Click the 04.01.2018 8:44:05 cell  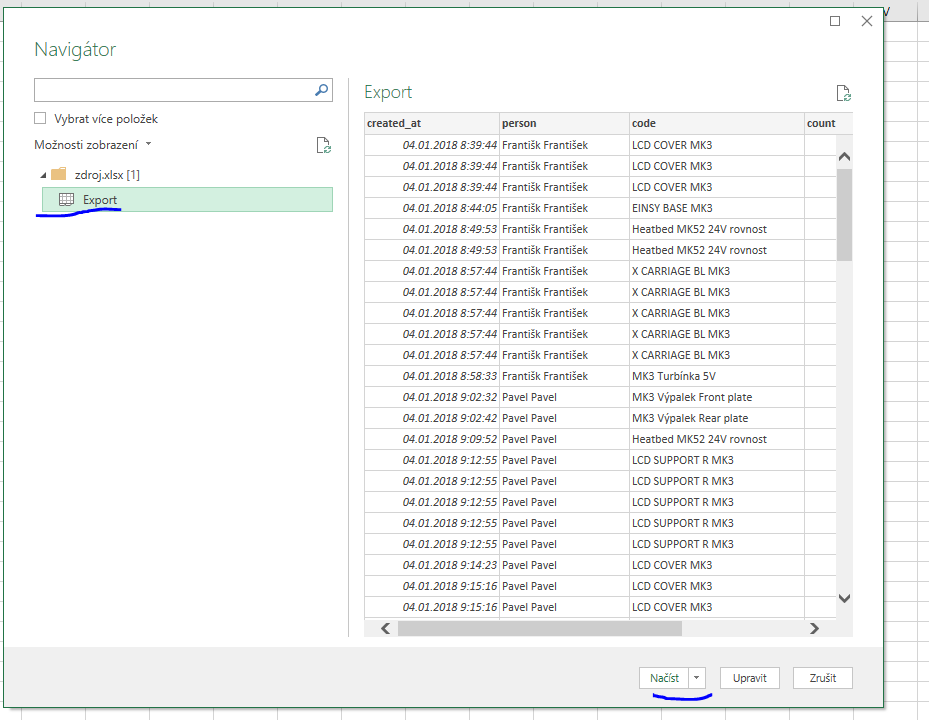pyautogui.click(x=432, y=208)
